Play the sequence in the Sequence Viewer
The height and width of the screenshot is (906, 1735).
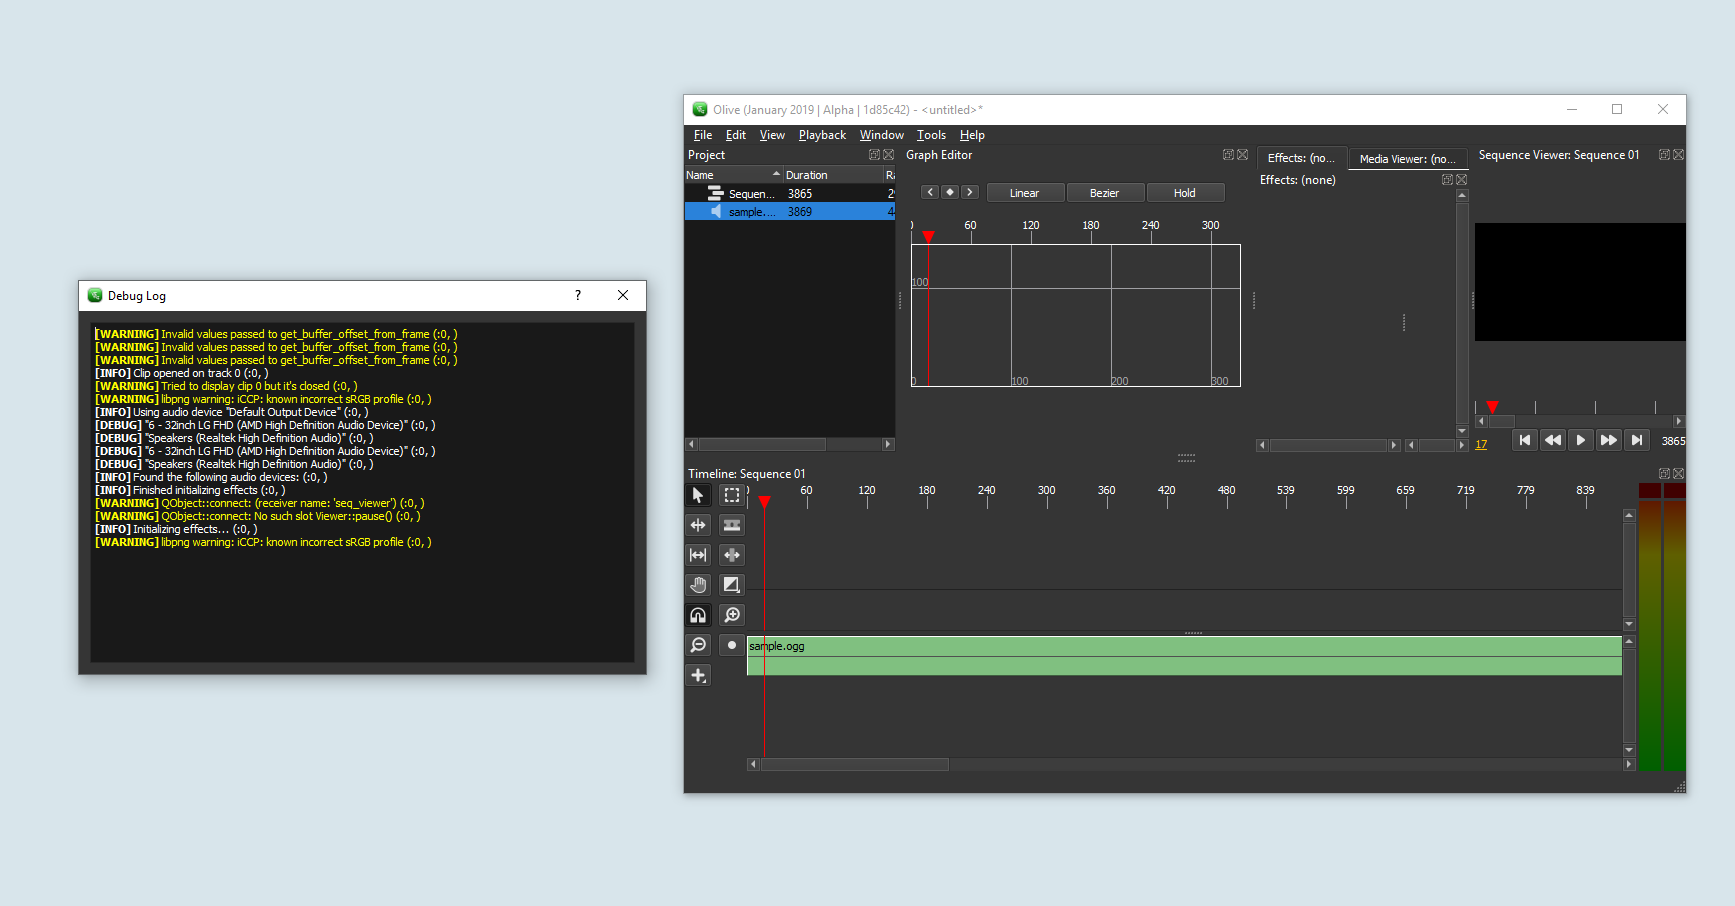click(1581, 440)
